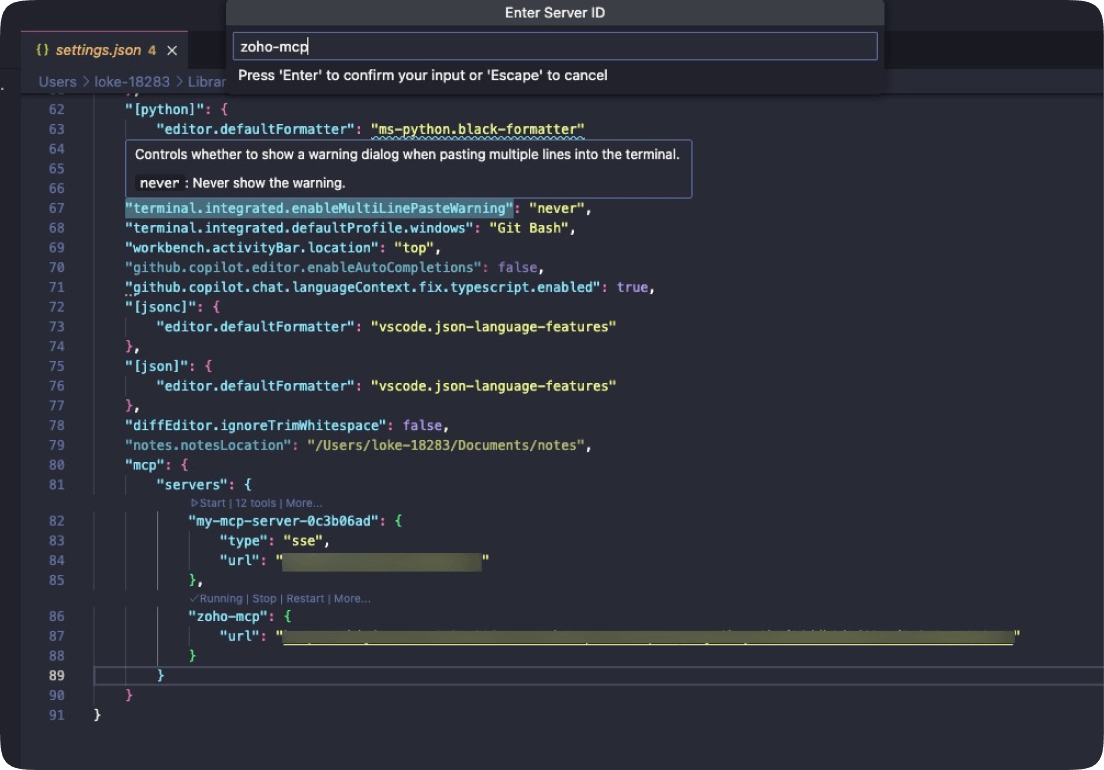Click vscode.json-language-features value on line 73
This screenshot has height=770, width=1104.
pyautogui.click(x=494, y=327)
